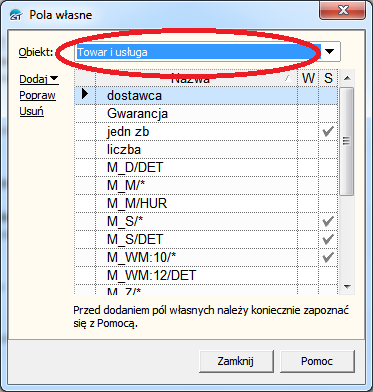Select the liczba row
The height and width of the screenshot is (392, 373).
(x=206, y=150)
